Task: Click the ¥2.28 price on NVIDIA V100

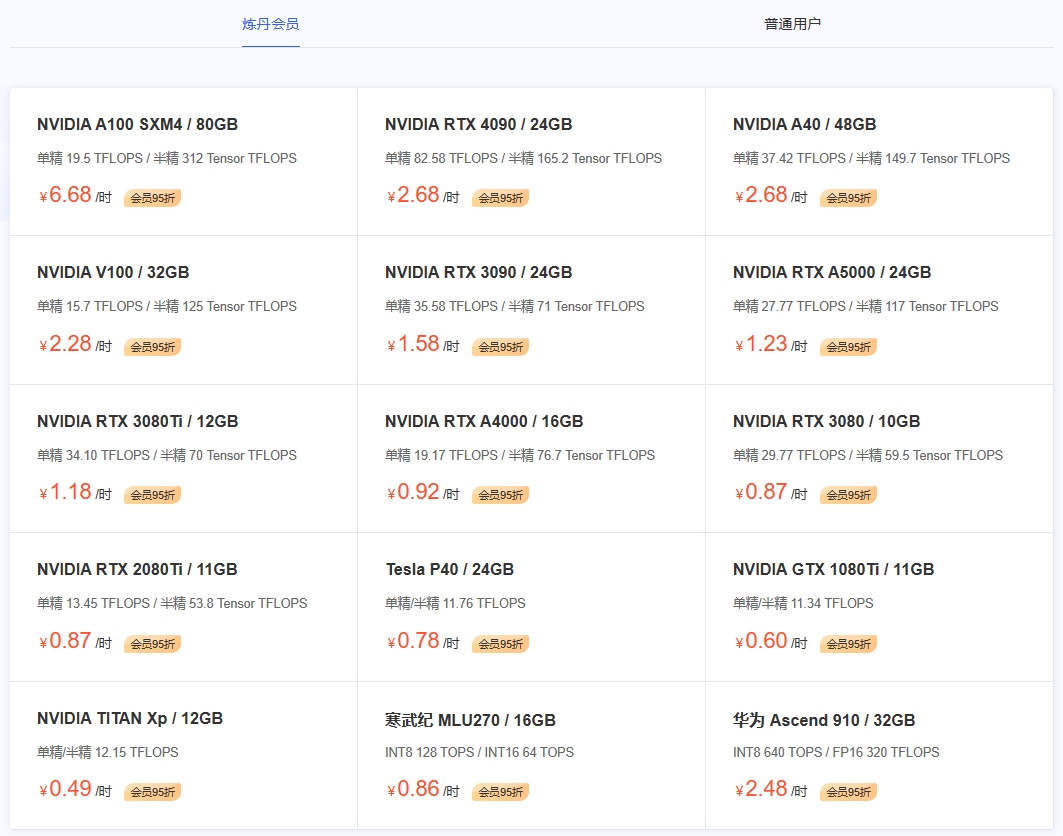Action: (65, 344)
